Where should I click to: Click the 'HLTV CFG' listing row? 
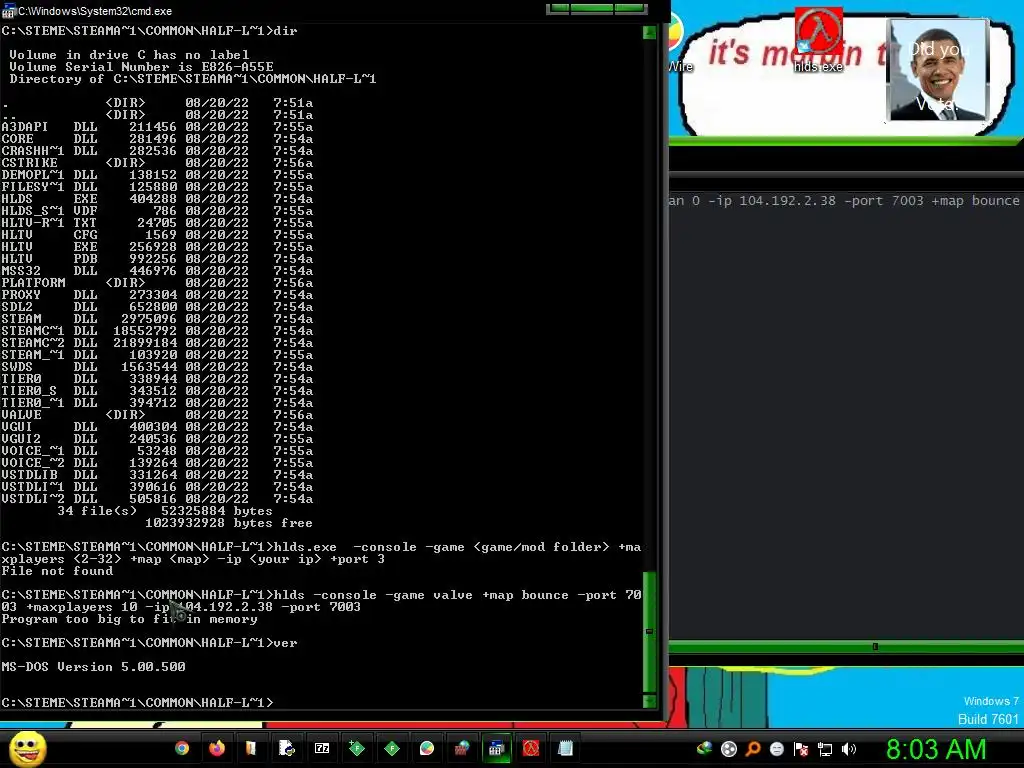click(157, 234)
